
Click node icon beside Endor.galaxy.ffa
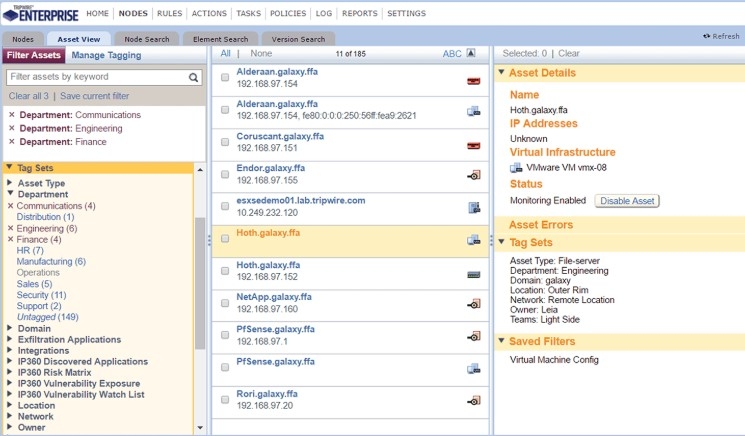[474, 175]
